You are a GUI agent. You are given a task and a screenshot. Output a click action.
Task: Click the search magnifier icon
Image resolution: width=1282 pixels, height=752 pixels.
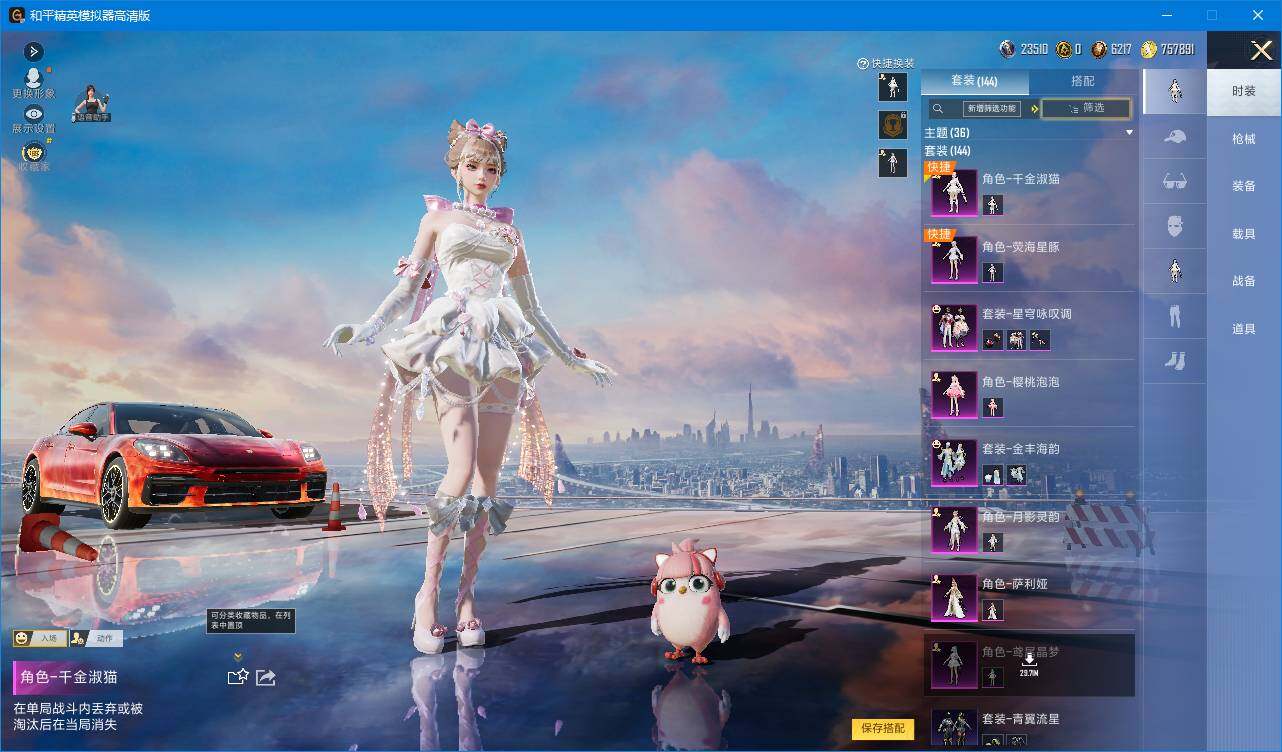point(938,109)
